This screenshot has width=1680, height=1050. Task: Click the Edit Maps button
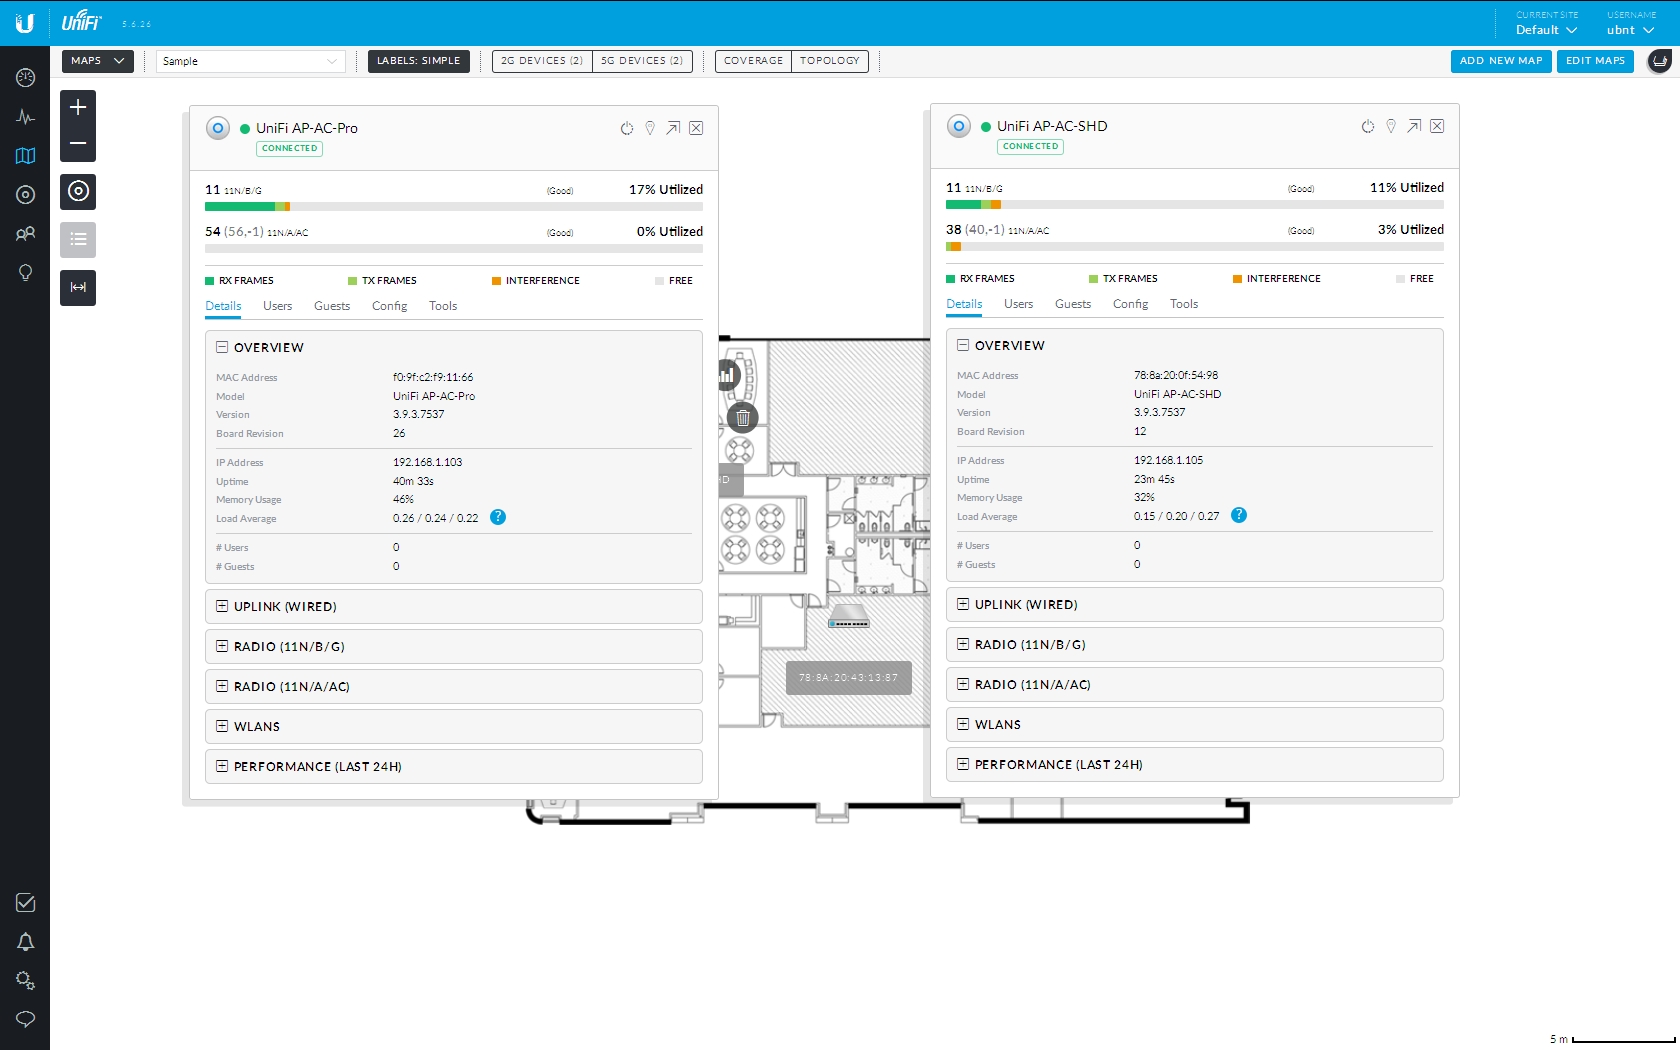[x=1595, y=61]
